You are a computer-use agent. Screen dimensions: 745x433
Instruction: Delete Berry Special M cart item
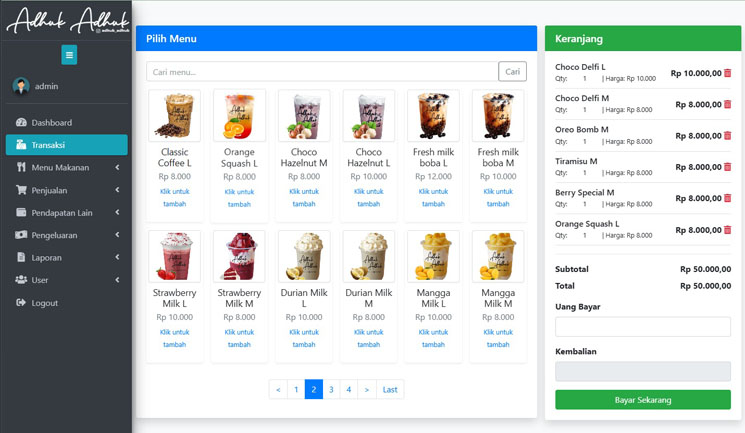[x=728, y=198]
